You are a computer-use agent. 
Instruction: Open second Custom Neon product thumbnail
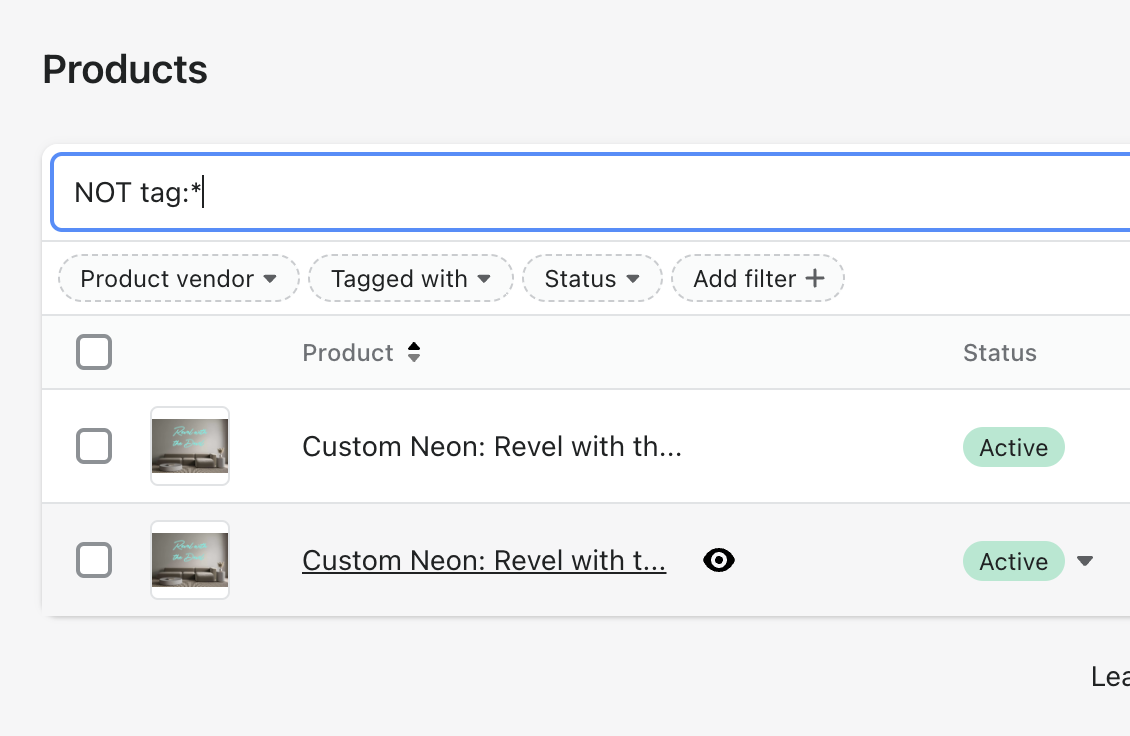coord(190,560)
